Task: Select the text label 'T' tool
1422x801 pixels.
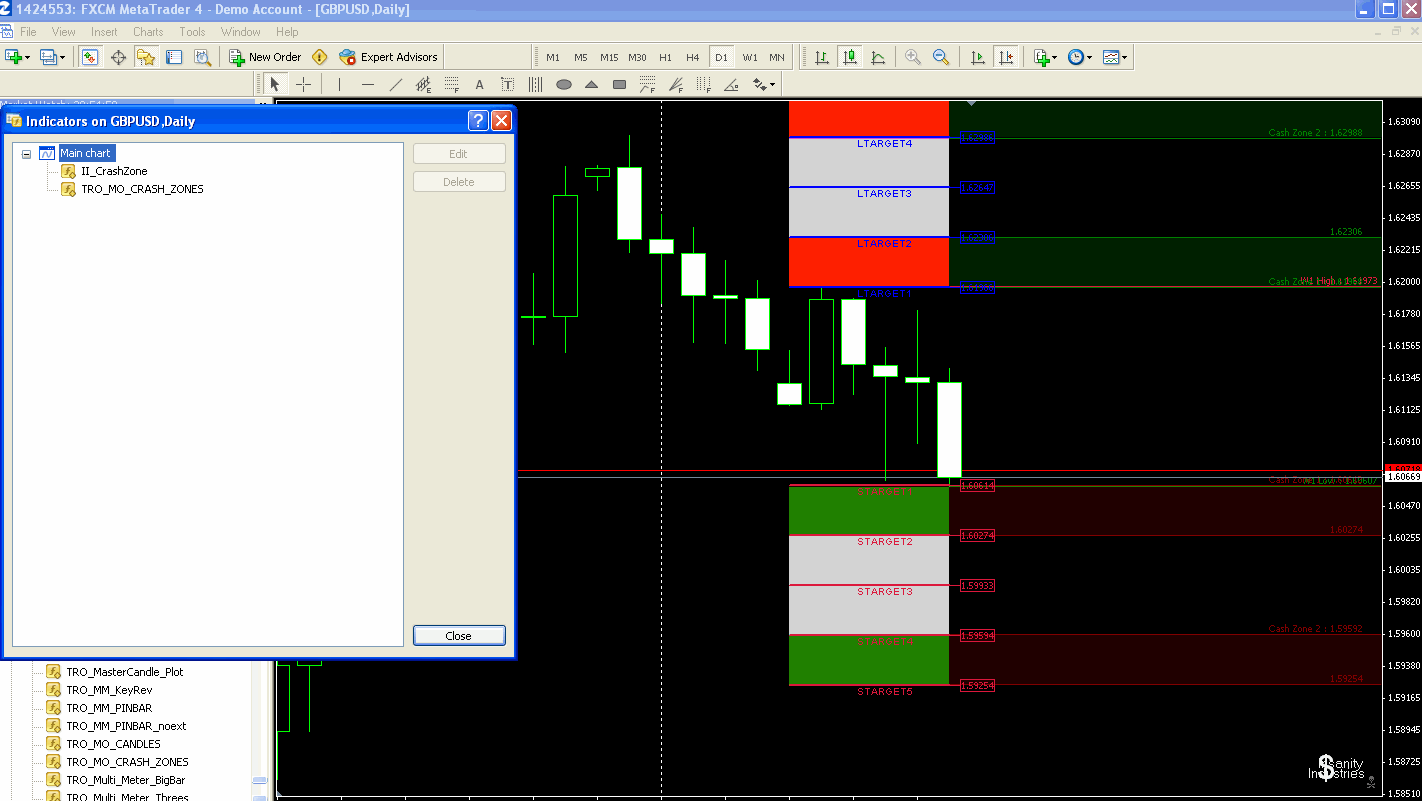Action: pyautogui.click(x=508, y=85)
